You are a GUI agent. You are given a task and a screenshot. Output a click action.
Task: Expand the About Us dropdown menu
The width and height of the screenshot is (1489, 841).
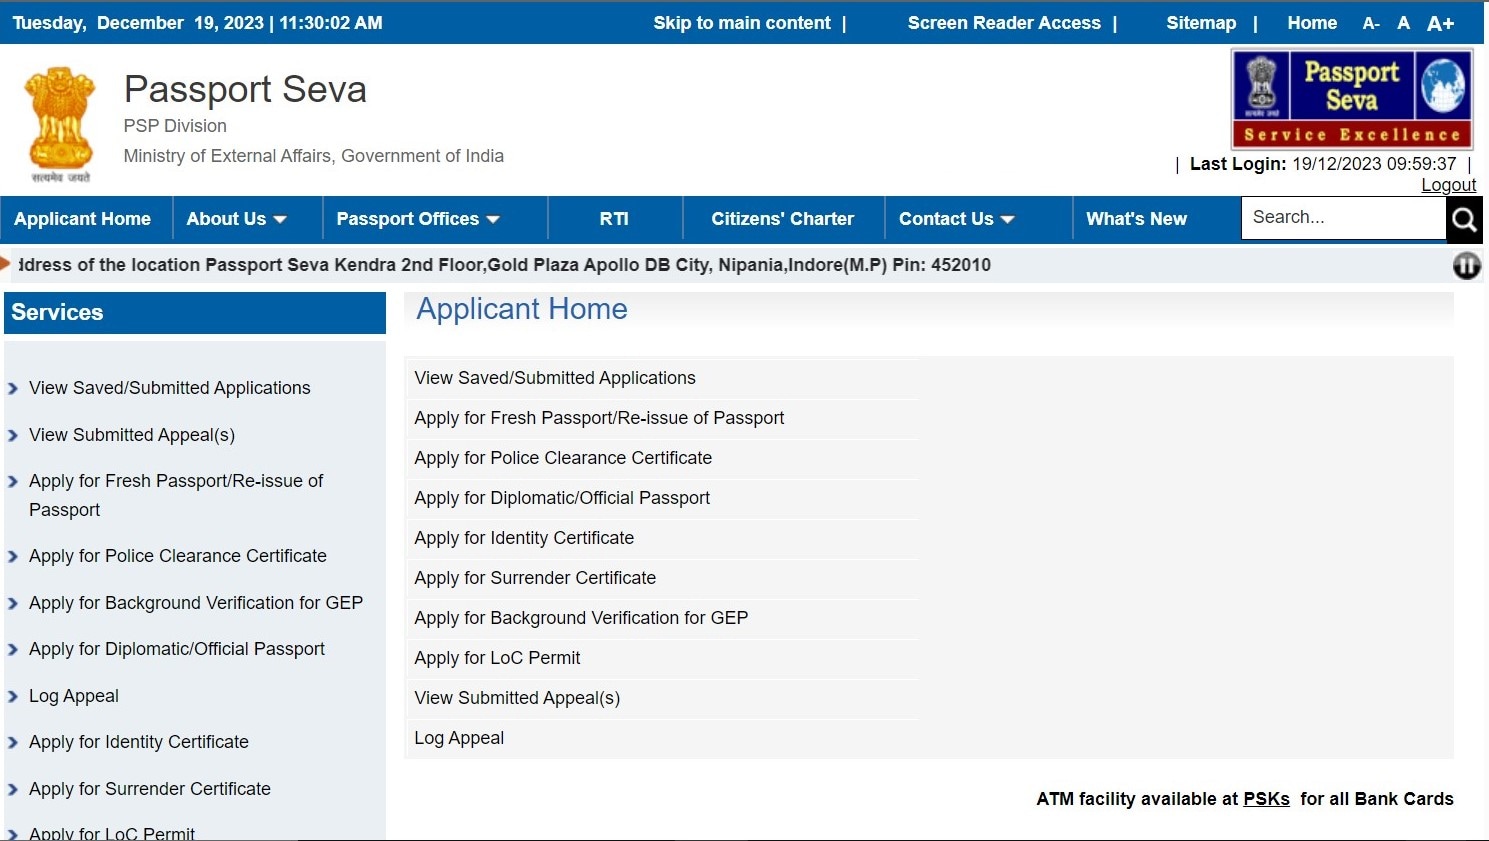coord(236,219)
